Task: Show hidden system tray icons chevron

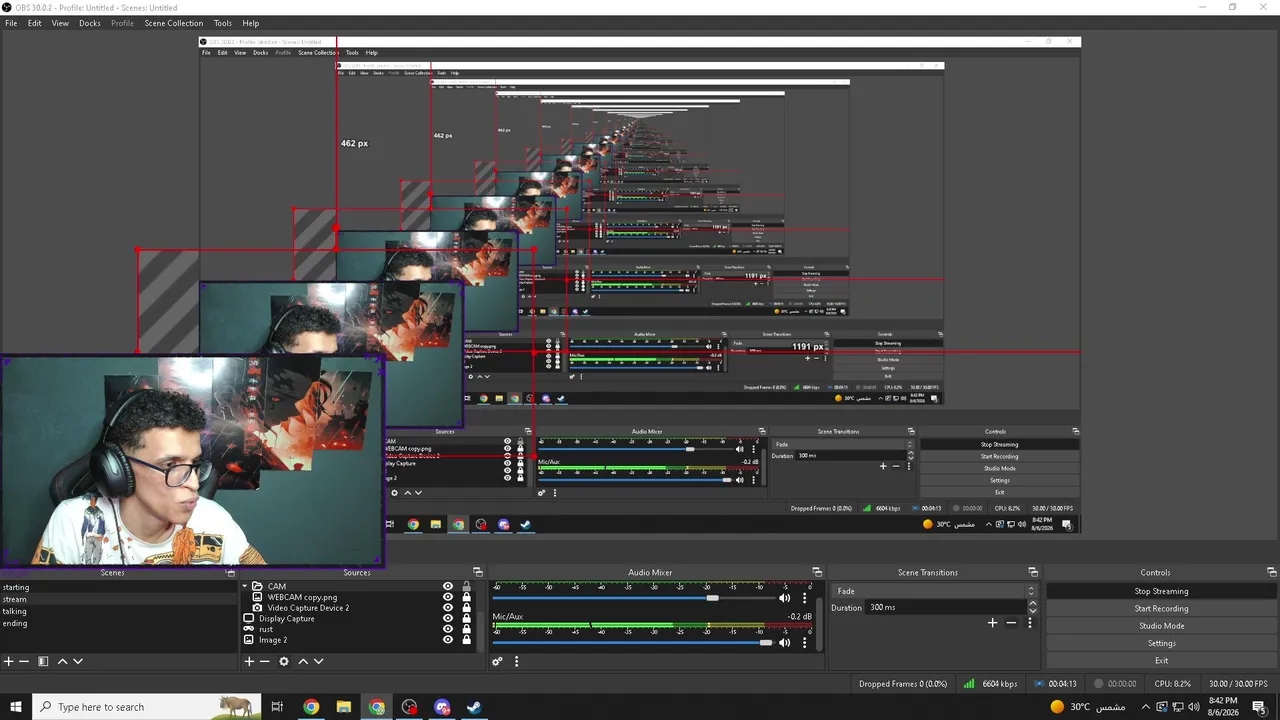Action: tap(1146, 707)
